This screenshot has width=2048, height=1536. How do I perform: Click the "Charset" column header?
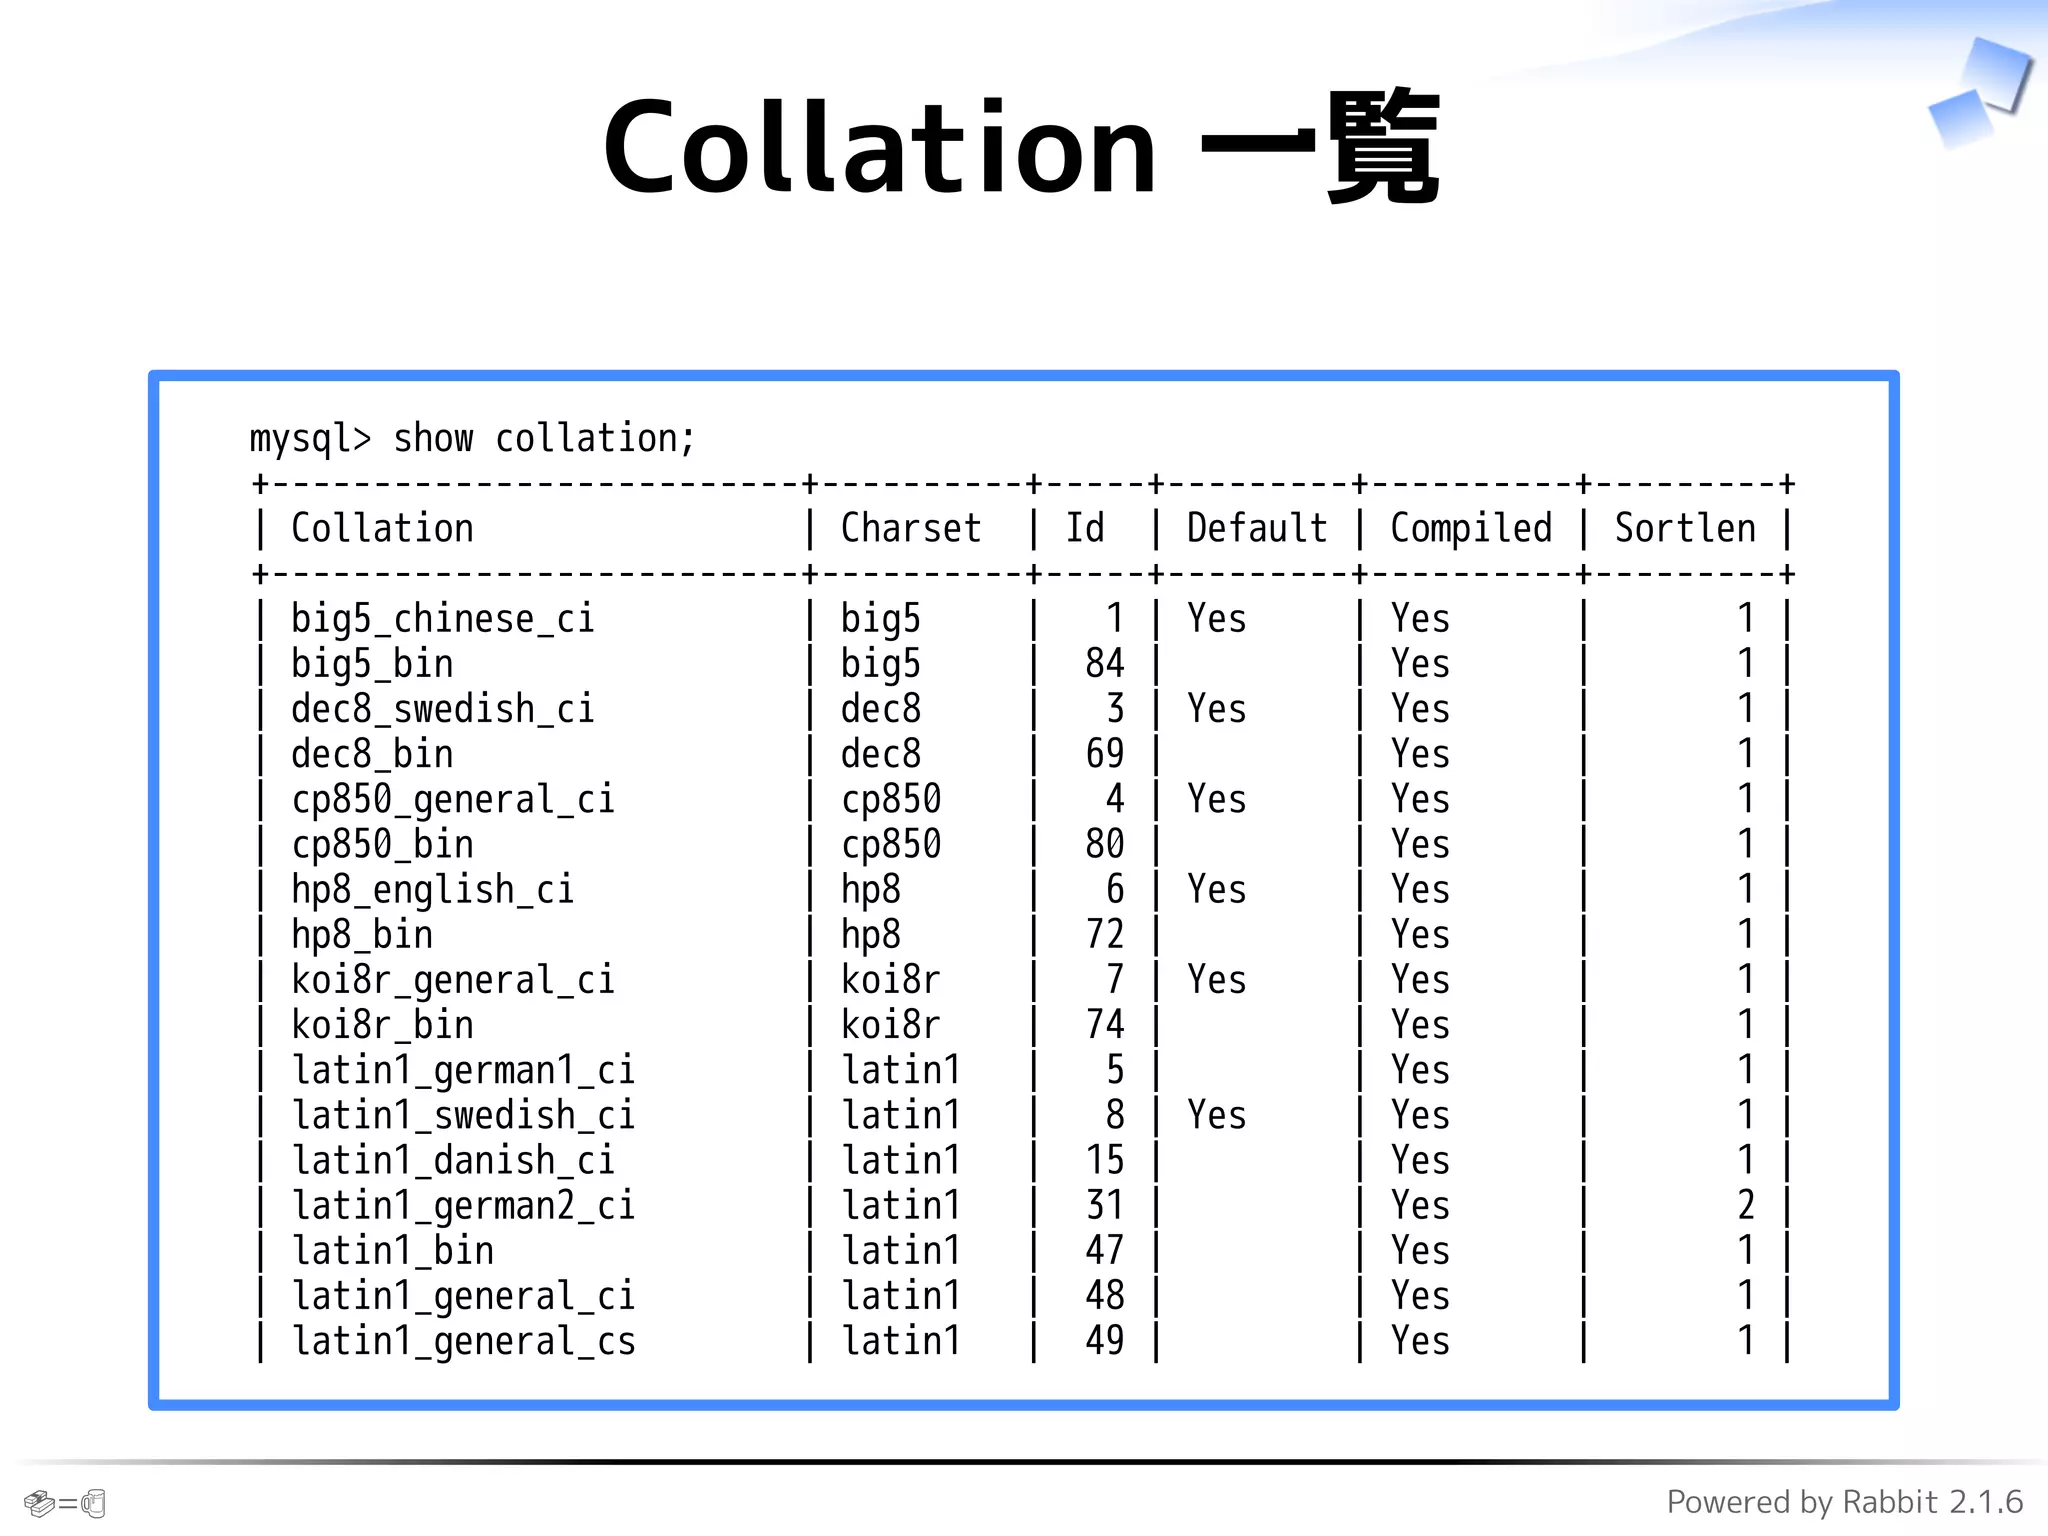click(911, 529)
